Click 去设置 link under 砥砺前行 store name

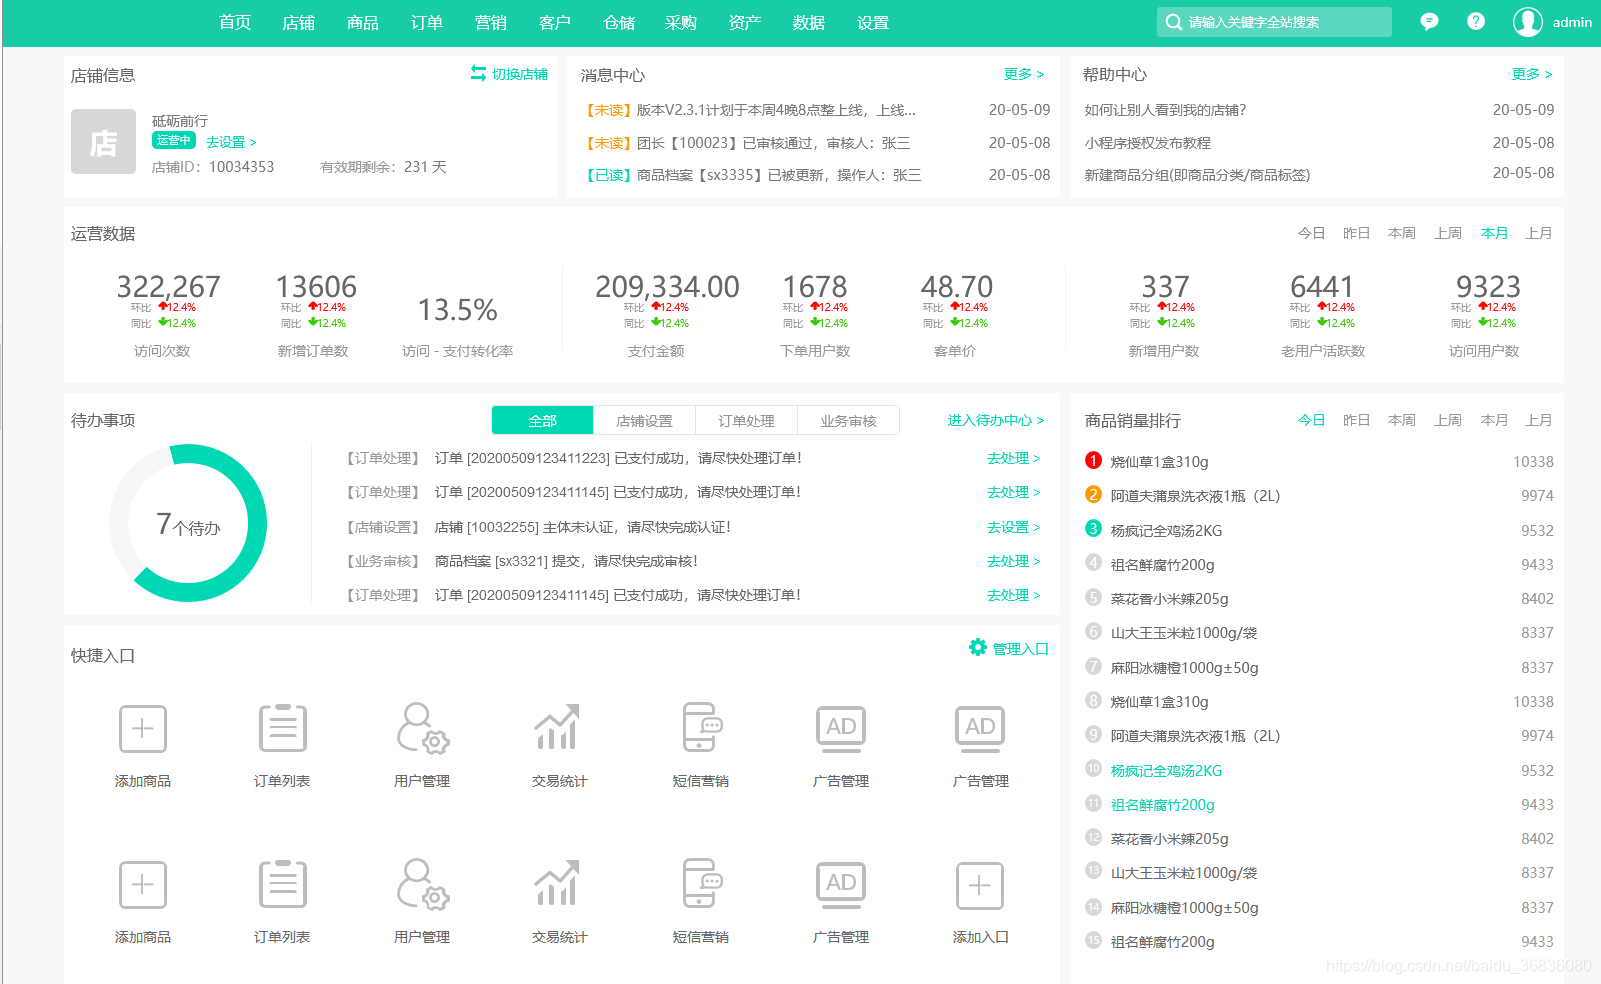(x=231, y=142)
